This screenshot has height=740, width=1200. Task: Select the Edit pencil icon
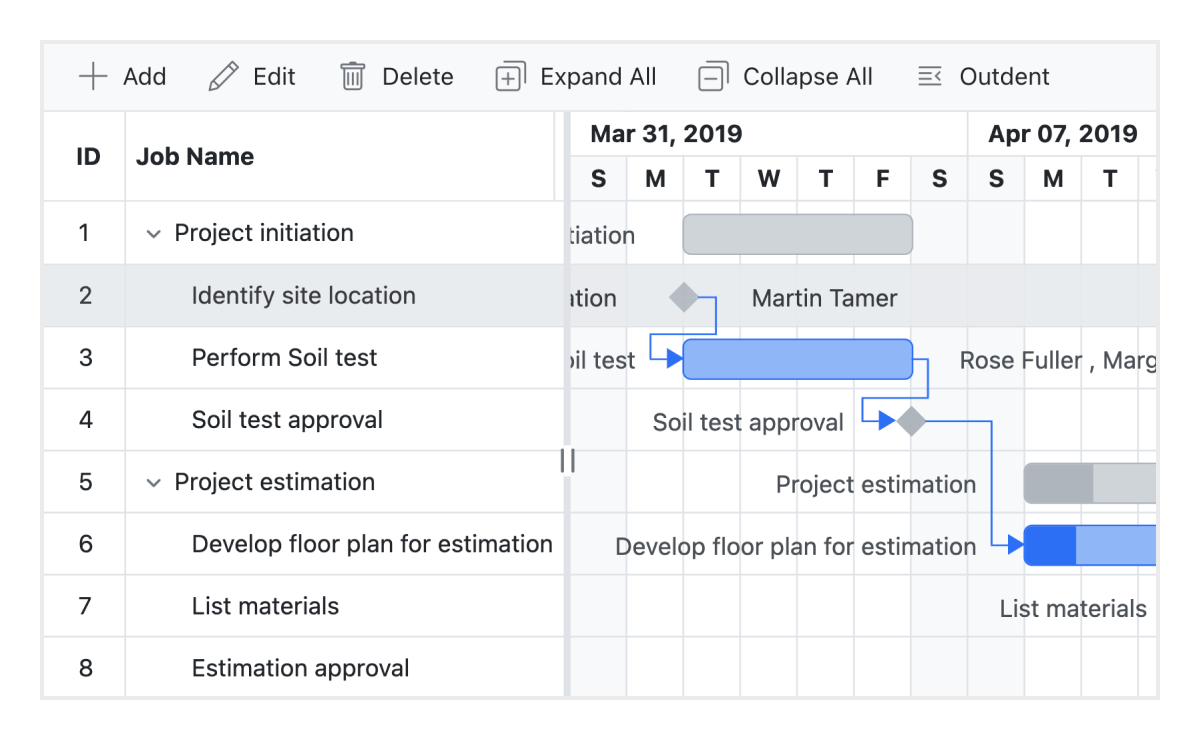coord(224,76)
